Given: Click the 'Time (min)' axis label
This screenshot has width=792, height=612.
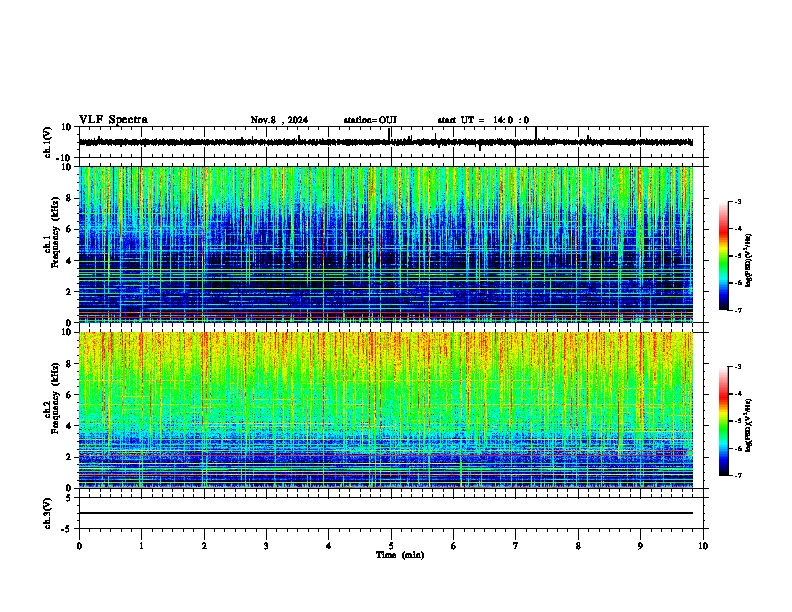Looking at the screenshot, I should pos(400,555).
